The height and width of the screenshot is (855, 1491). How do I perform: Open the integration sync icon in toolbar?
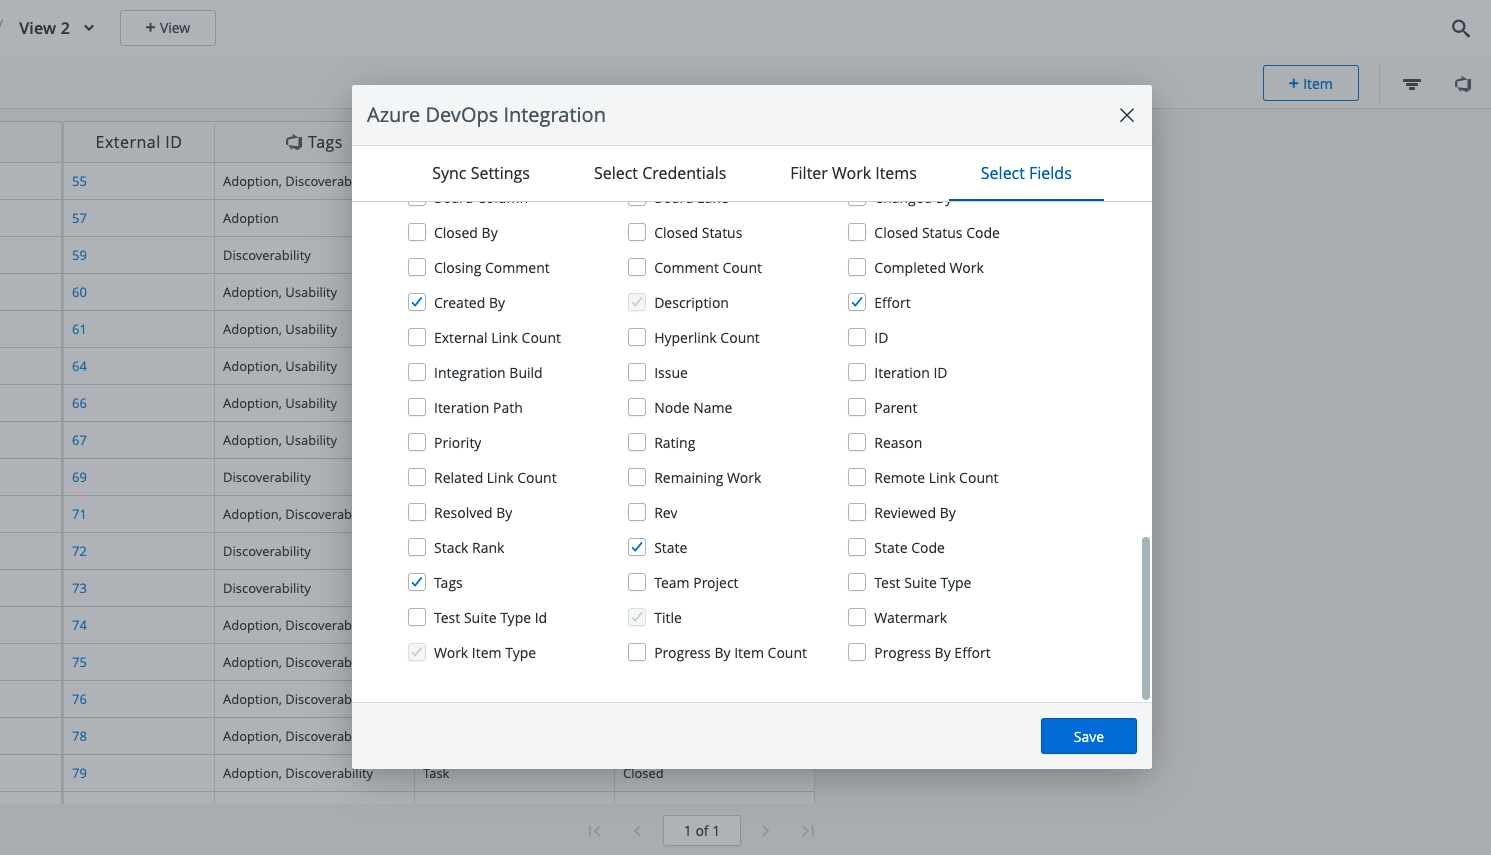1463,84
